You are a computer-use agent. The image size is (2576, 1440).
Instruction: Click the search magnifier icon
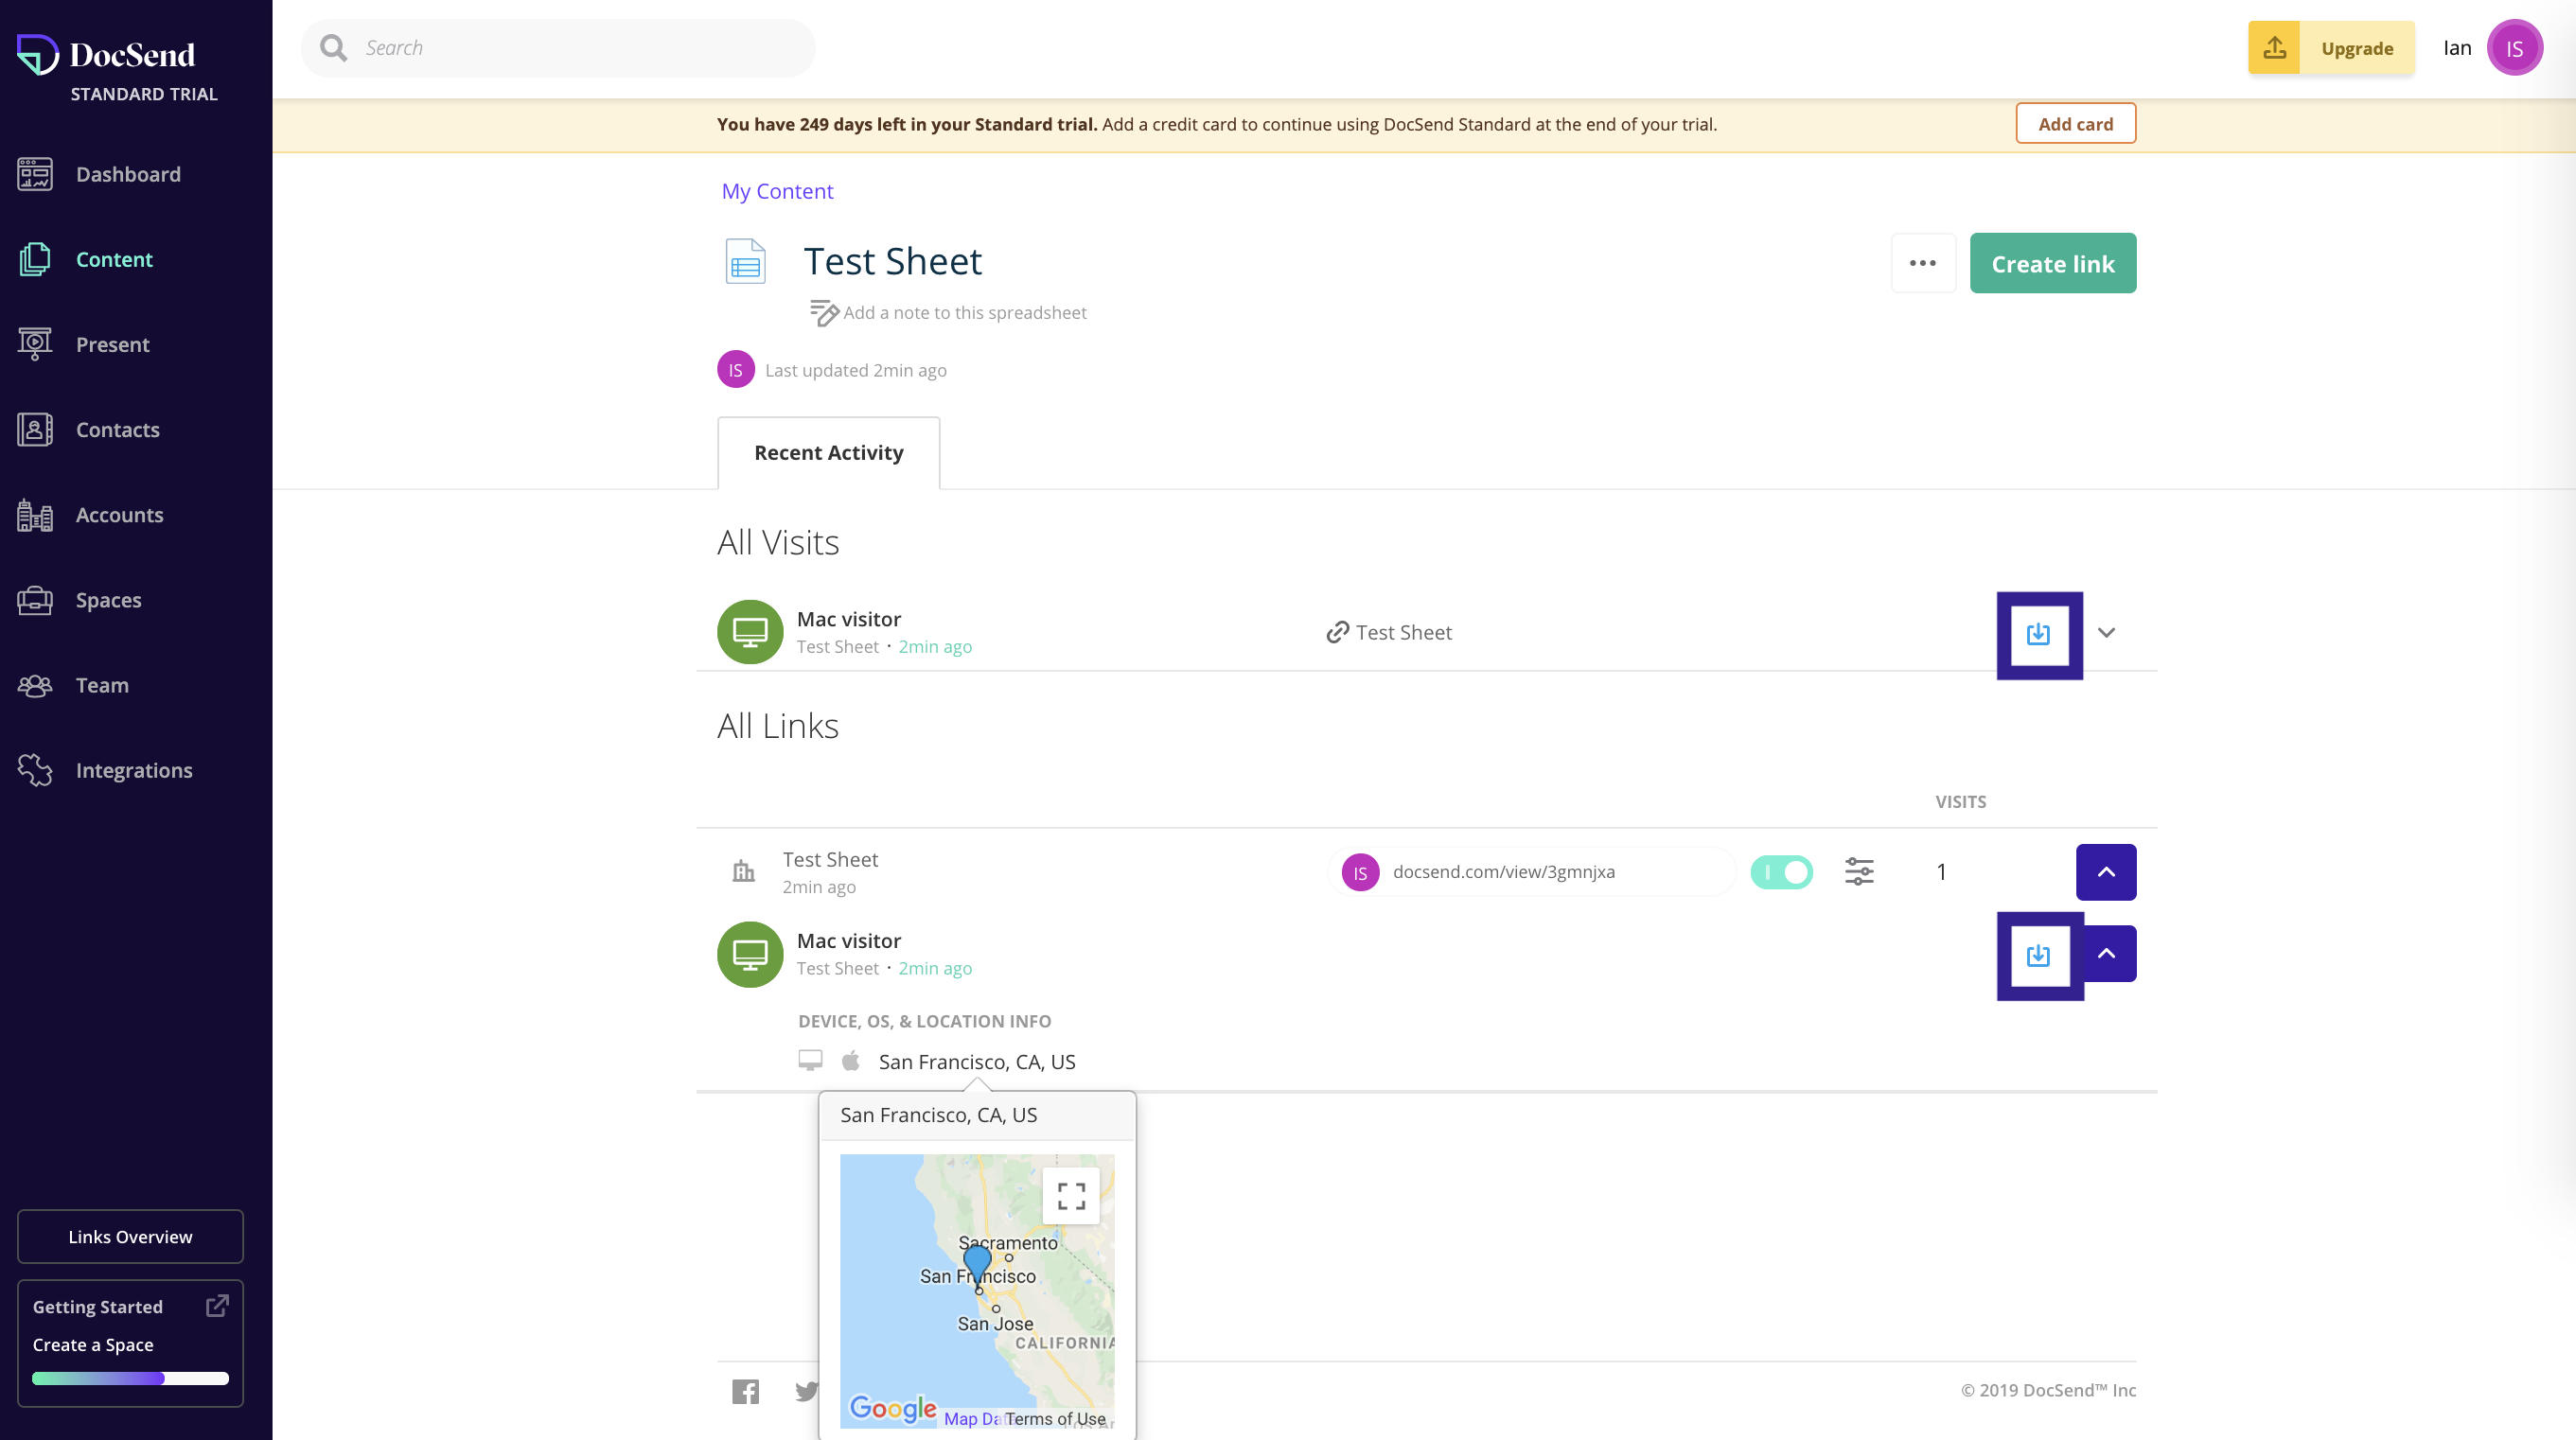click(x=334, y=48)
